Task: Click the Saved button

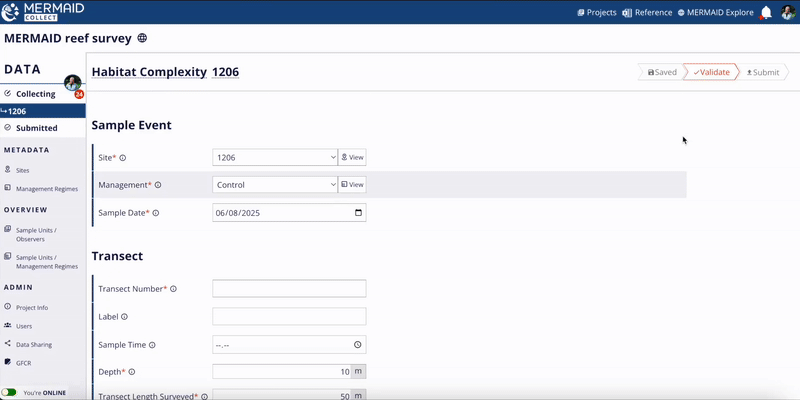Action: pyautogui.click(x=661, y=72)
